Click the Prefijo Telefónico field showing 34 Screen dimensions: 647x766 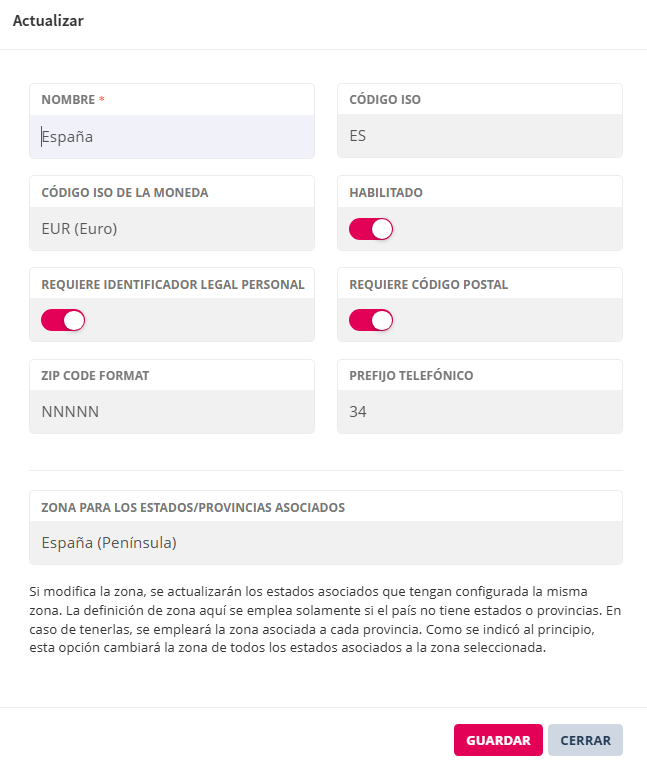click(479, 412)
